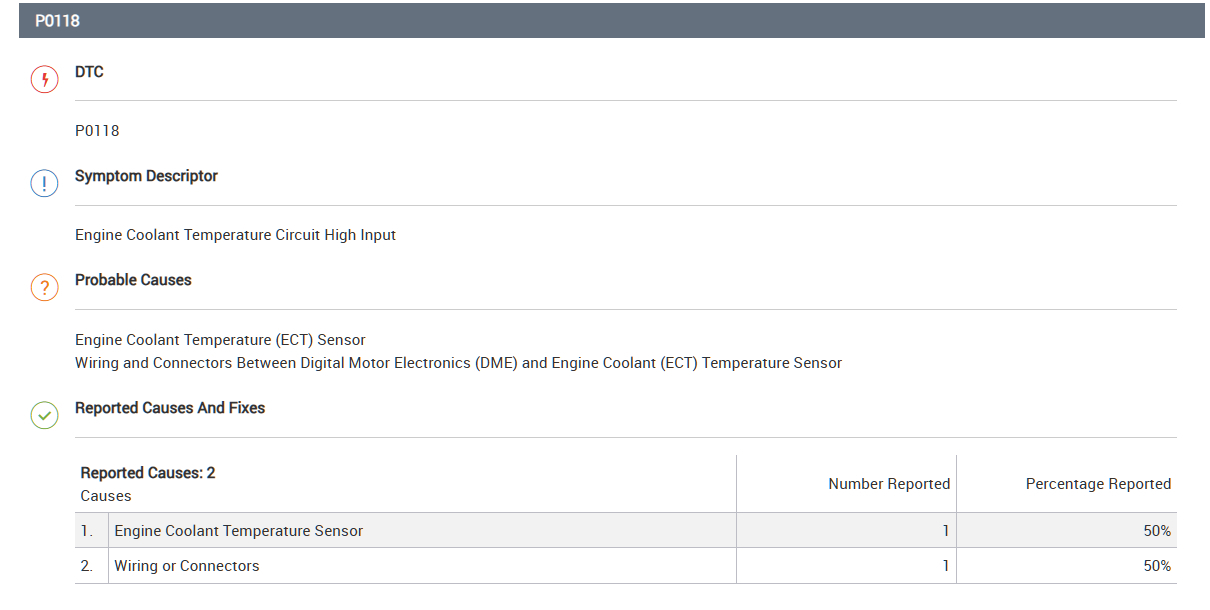Click the number reported for Wiring or Connectors
Screen dimensions: 1210x610
945,566
